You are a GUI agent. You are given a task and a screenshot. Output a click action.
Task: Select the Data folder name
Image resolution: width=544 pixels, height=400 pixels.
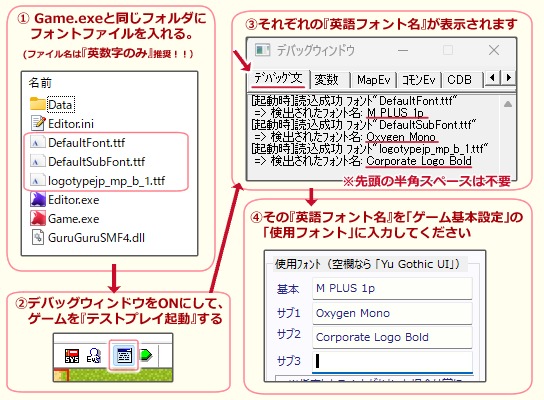[x=60, y=104]
